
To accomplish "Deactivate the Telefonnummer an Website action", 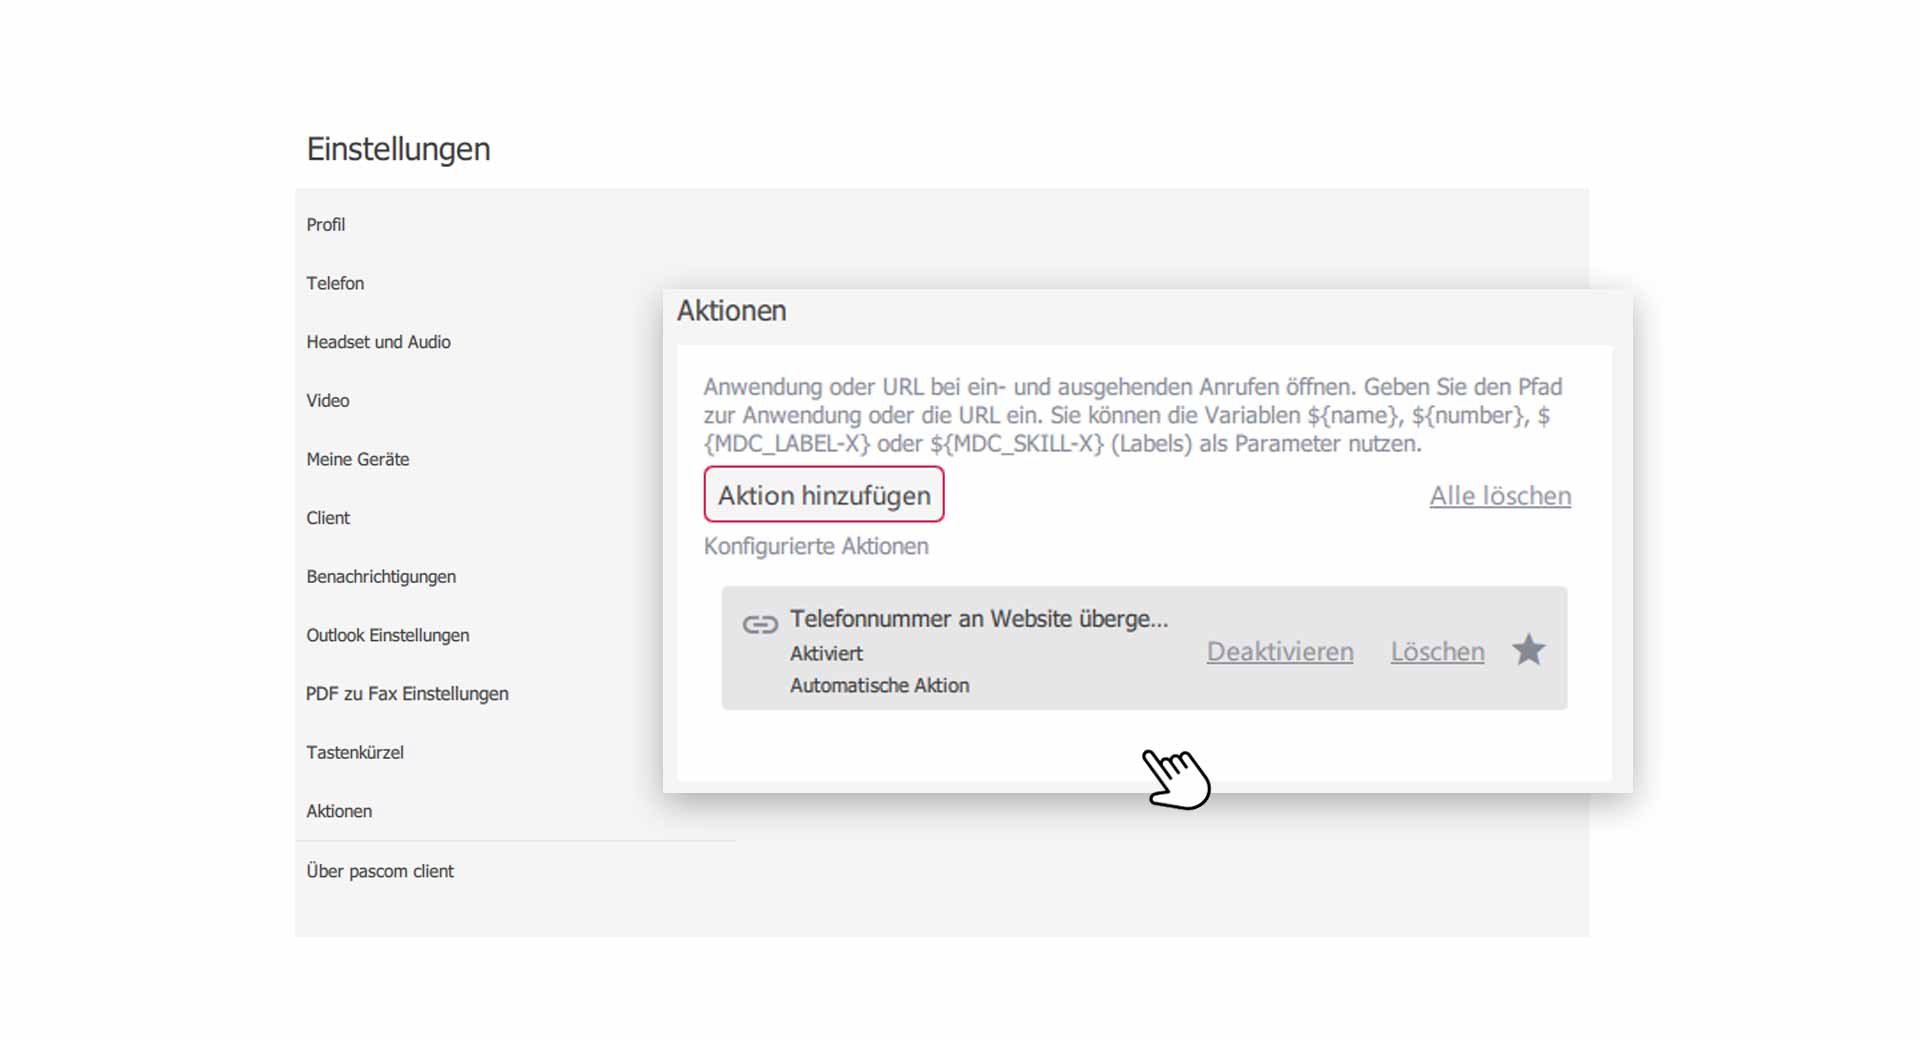I will click(x=1280, y=652).
